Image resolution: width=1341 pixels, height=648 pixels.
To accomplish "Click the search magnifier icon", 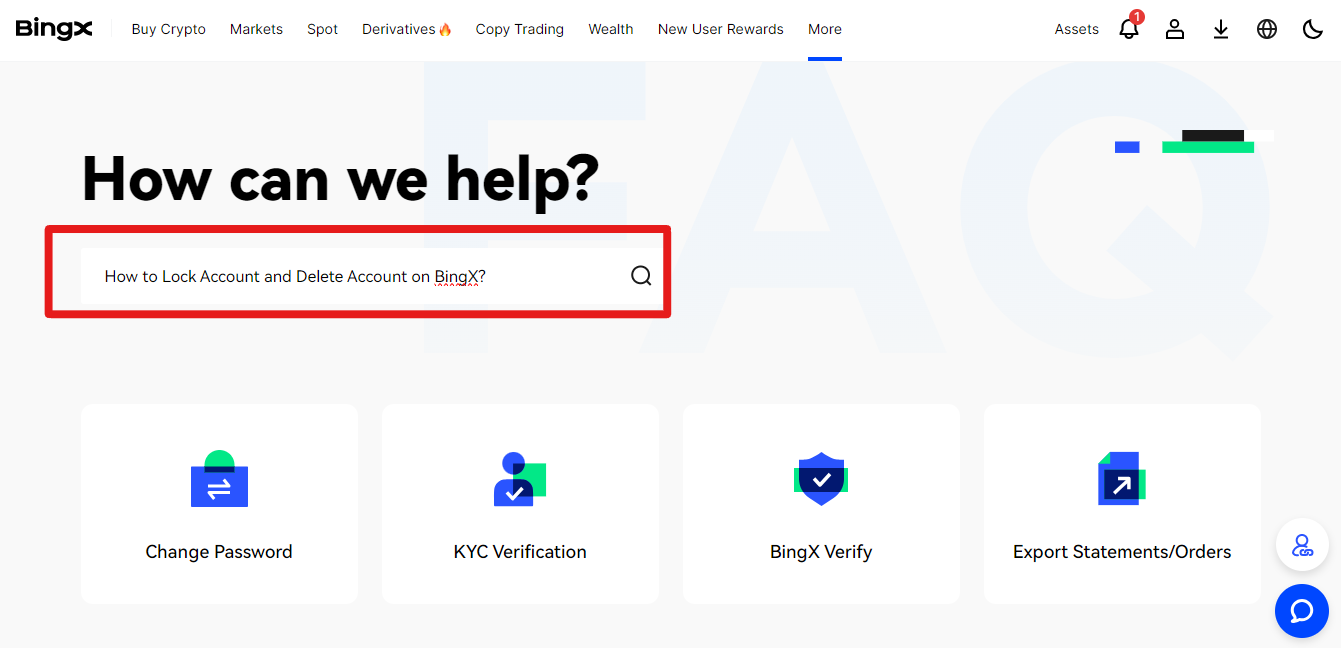I will 641,276.
